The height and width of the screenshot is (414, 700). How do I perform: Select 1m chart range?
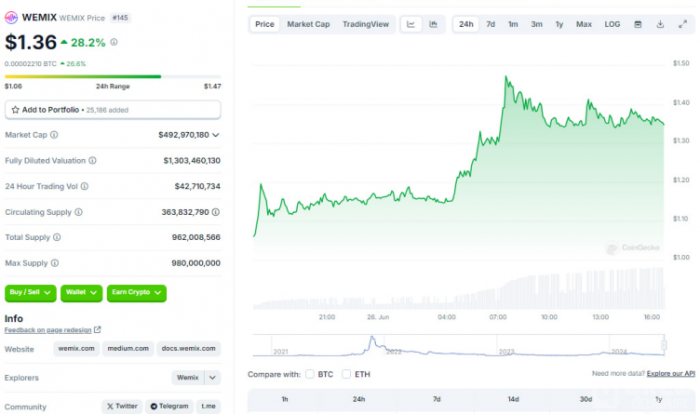pos(513,24)
